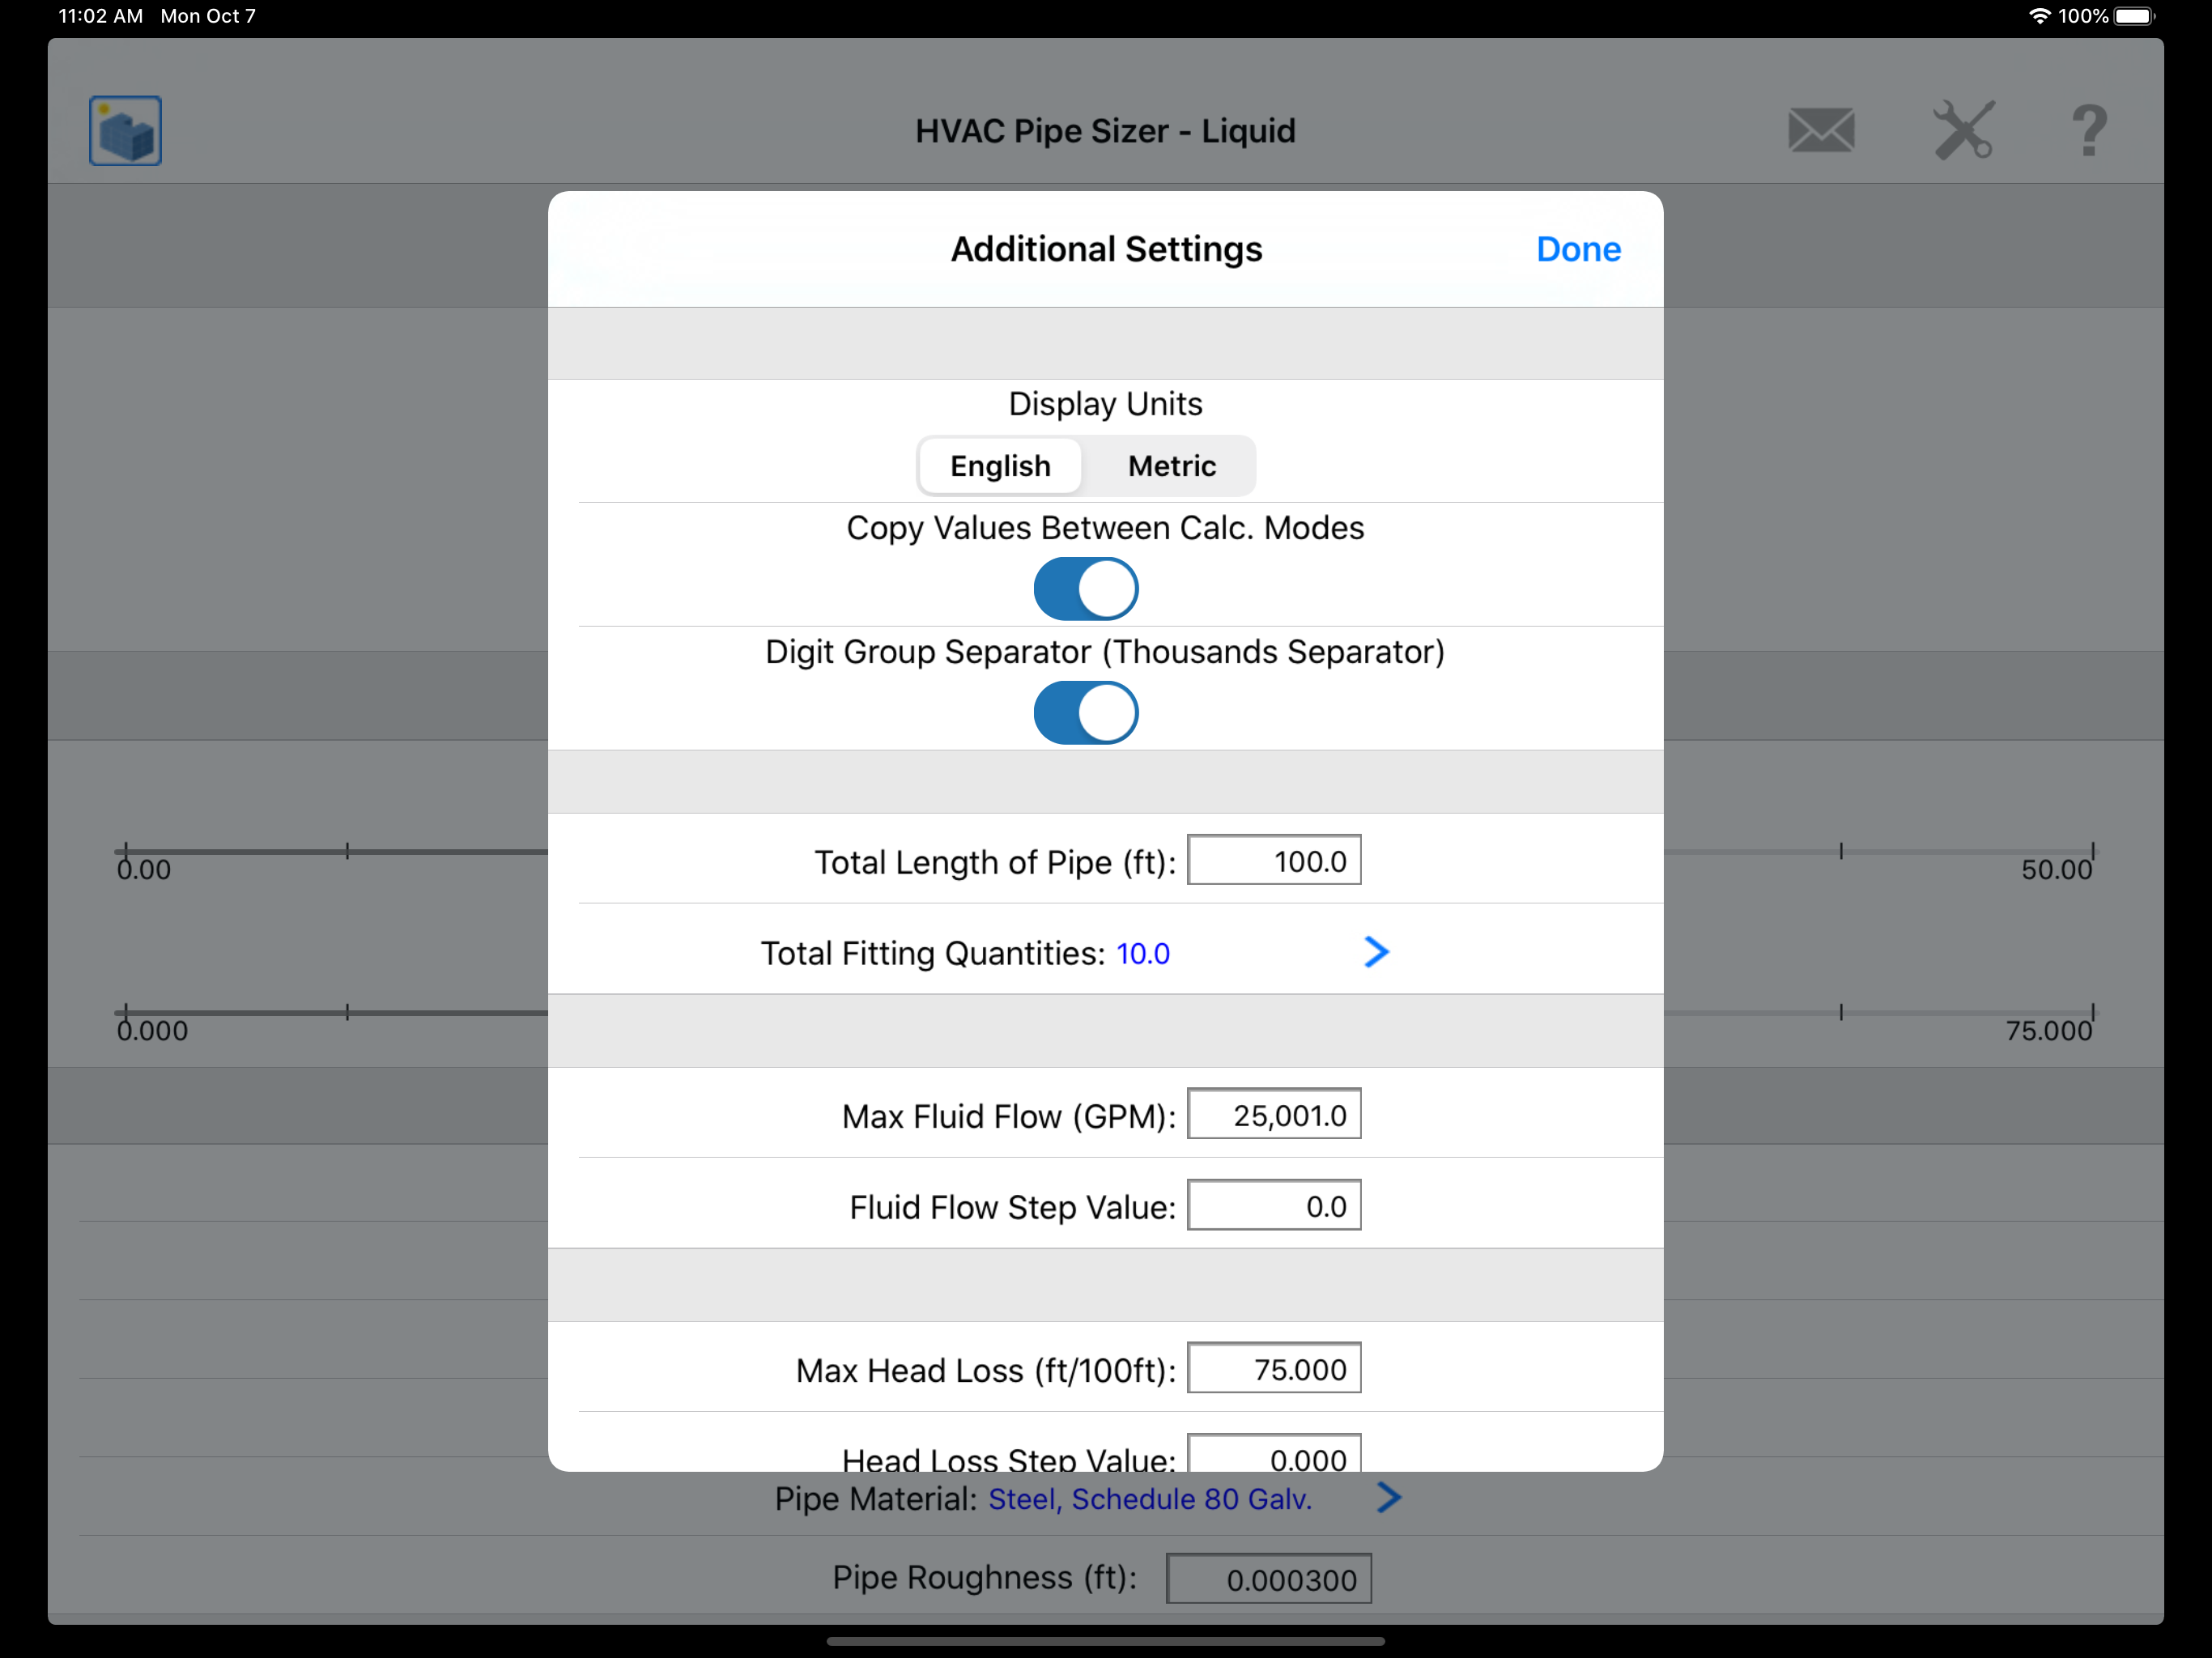Screen dimensions: 2212x1658
Task: Select Metric display units
Action: tap(1172, 466)
